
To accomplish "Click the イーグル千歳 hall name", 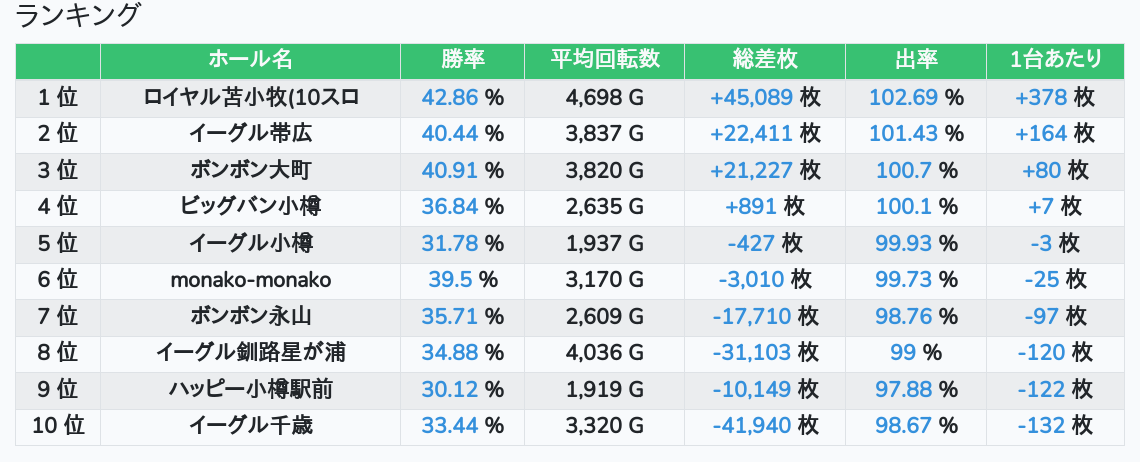I will tap(250, 426).
